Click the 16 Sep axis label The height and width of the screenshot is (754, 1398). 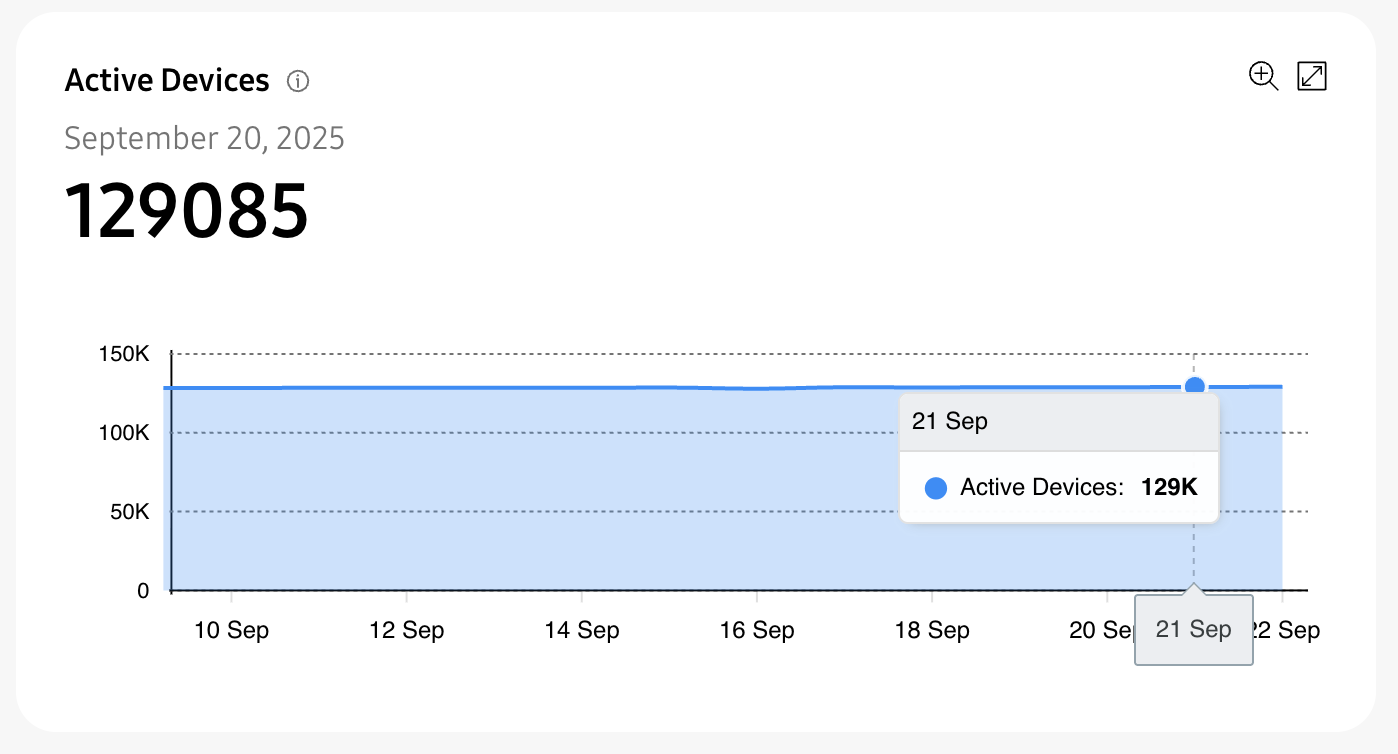757,630
